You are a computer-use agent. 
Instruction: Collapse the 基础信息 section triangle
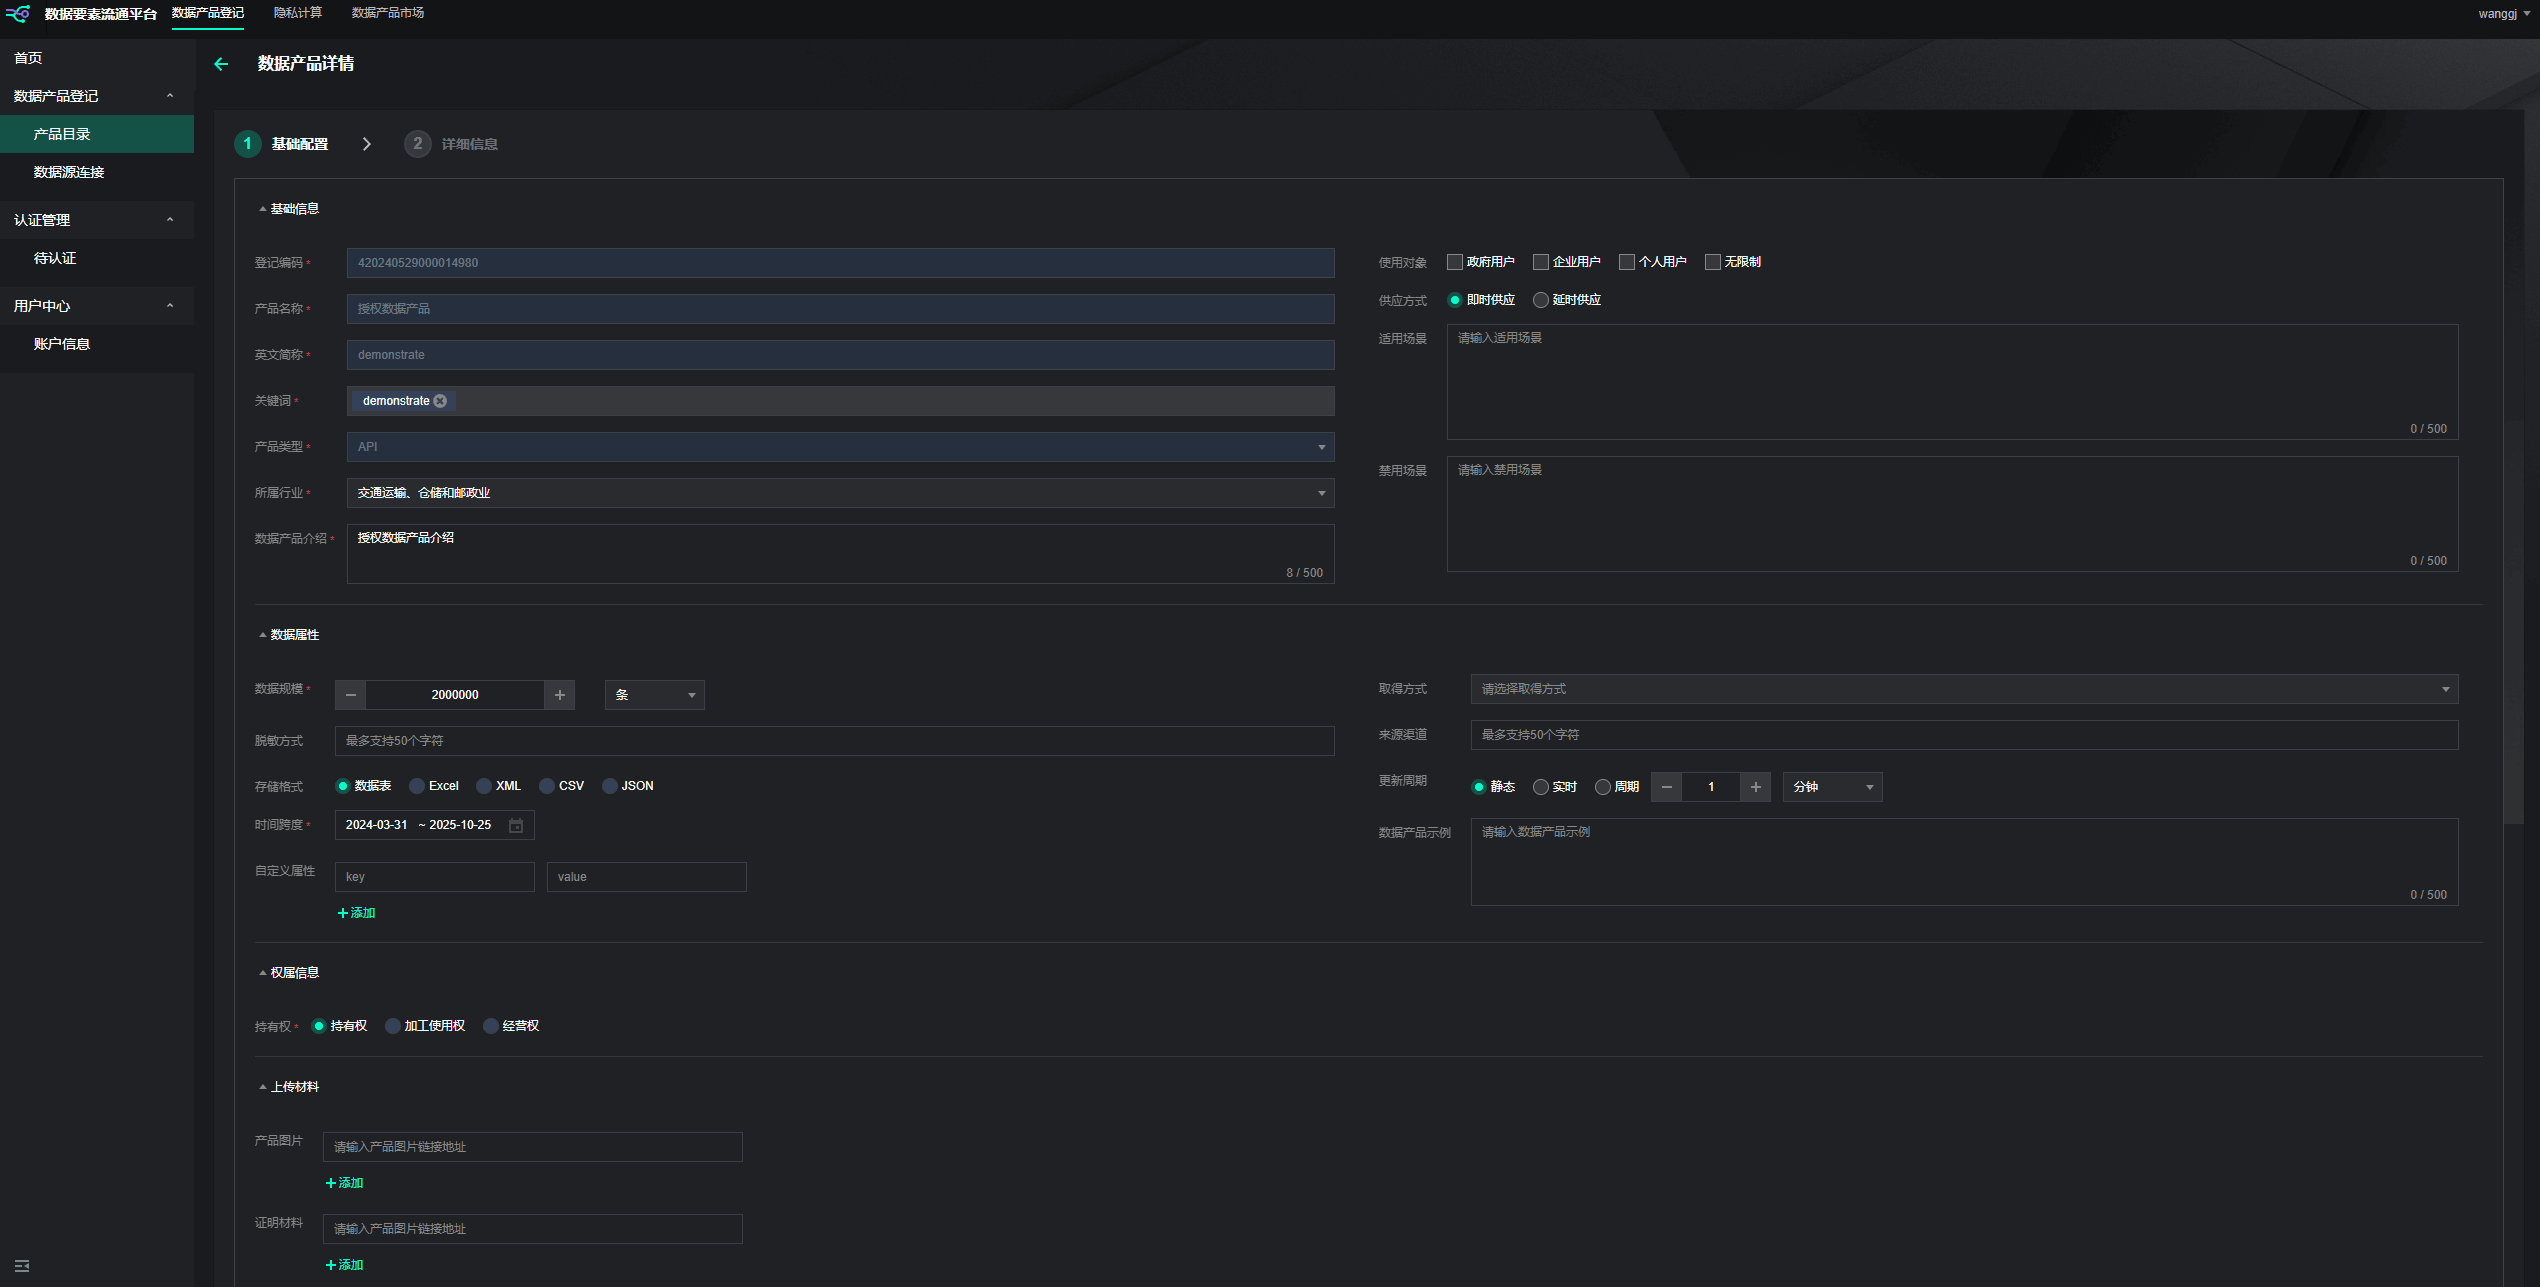click(x=262, y=209)
